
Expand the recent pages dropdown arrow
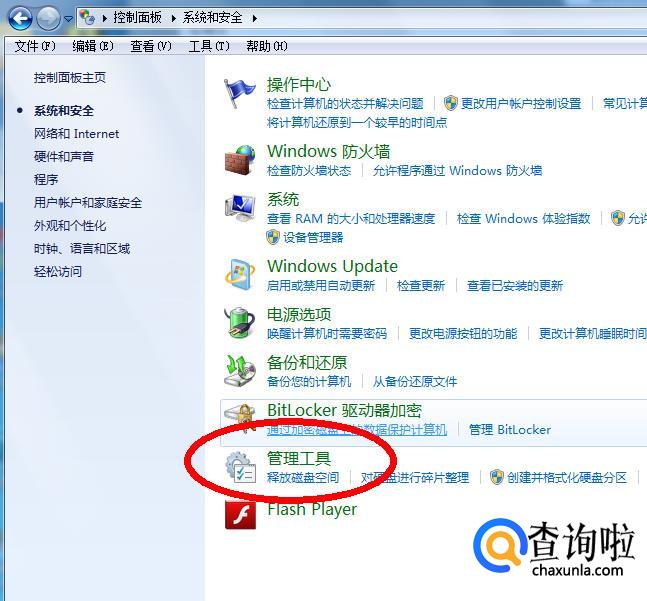pyautogui.click(x=68, y=19)
